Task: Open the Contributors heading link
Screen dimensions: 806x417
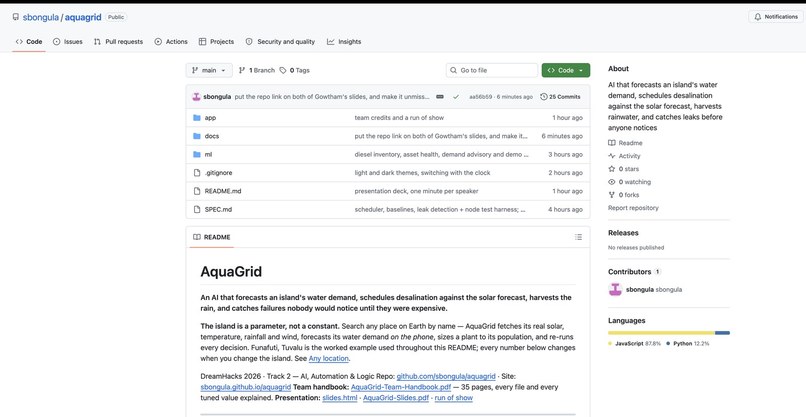Action: click(x=634, y=271)
